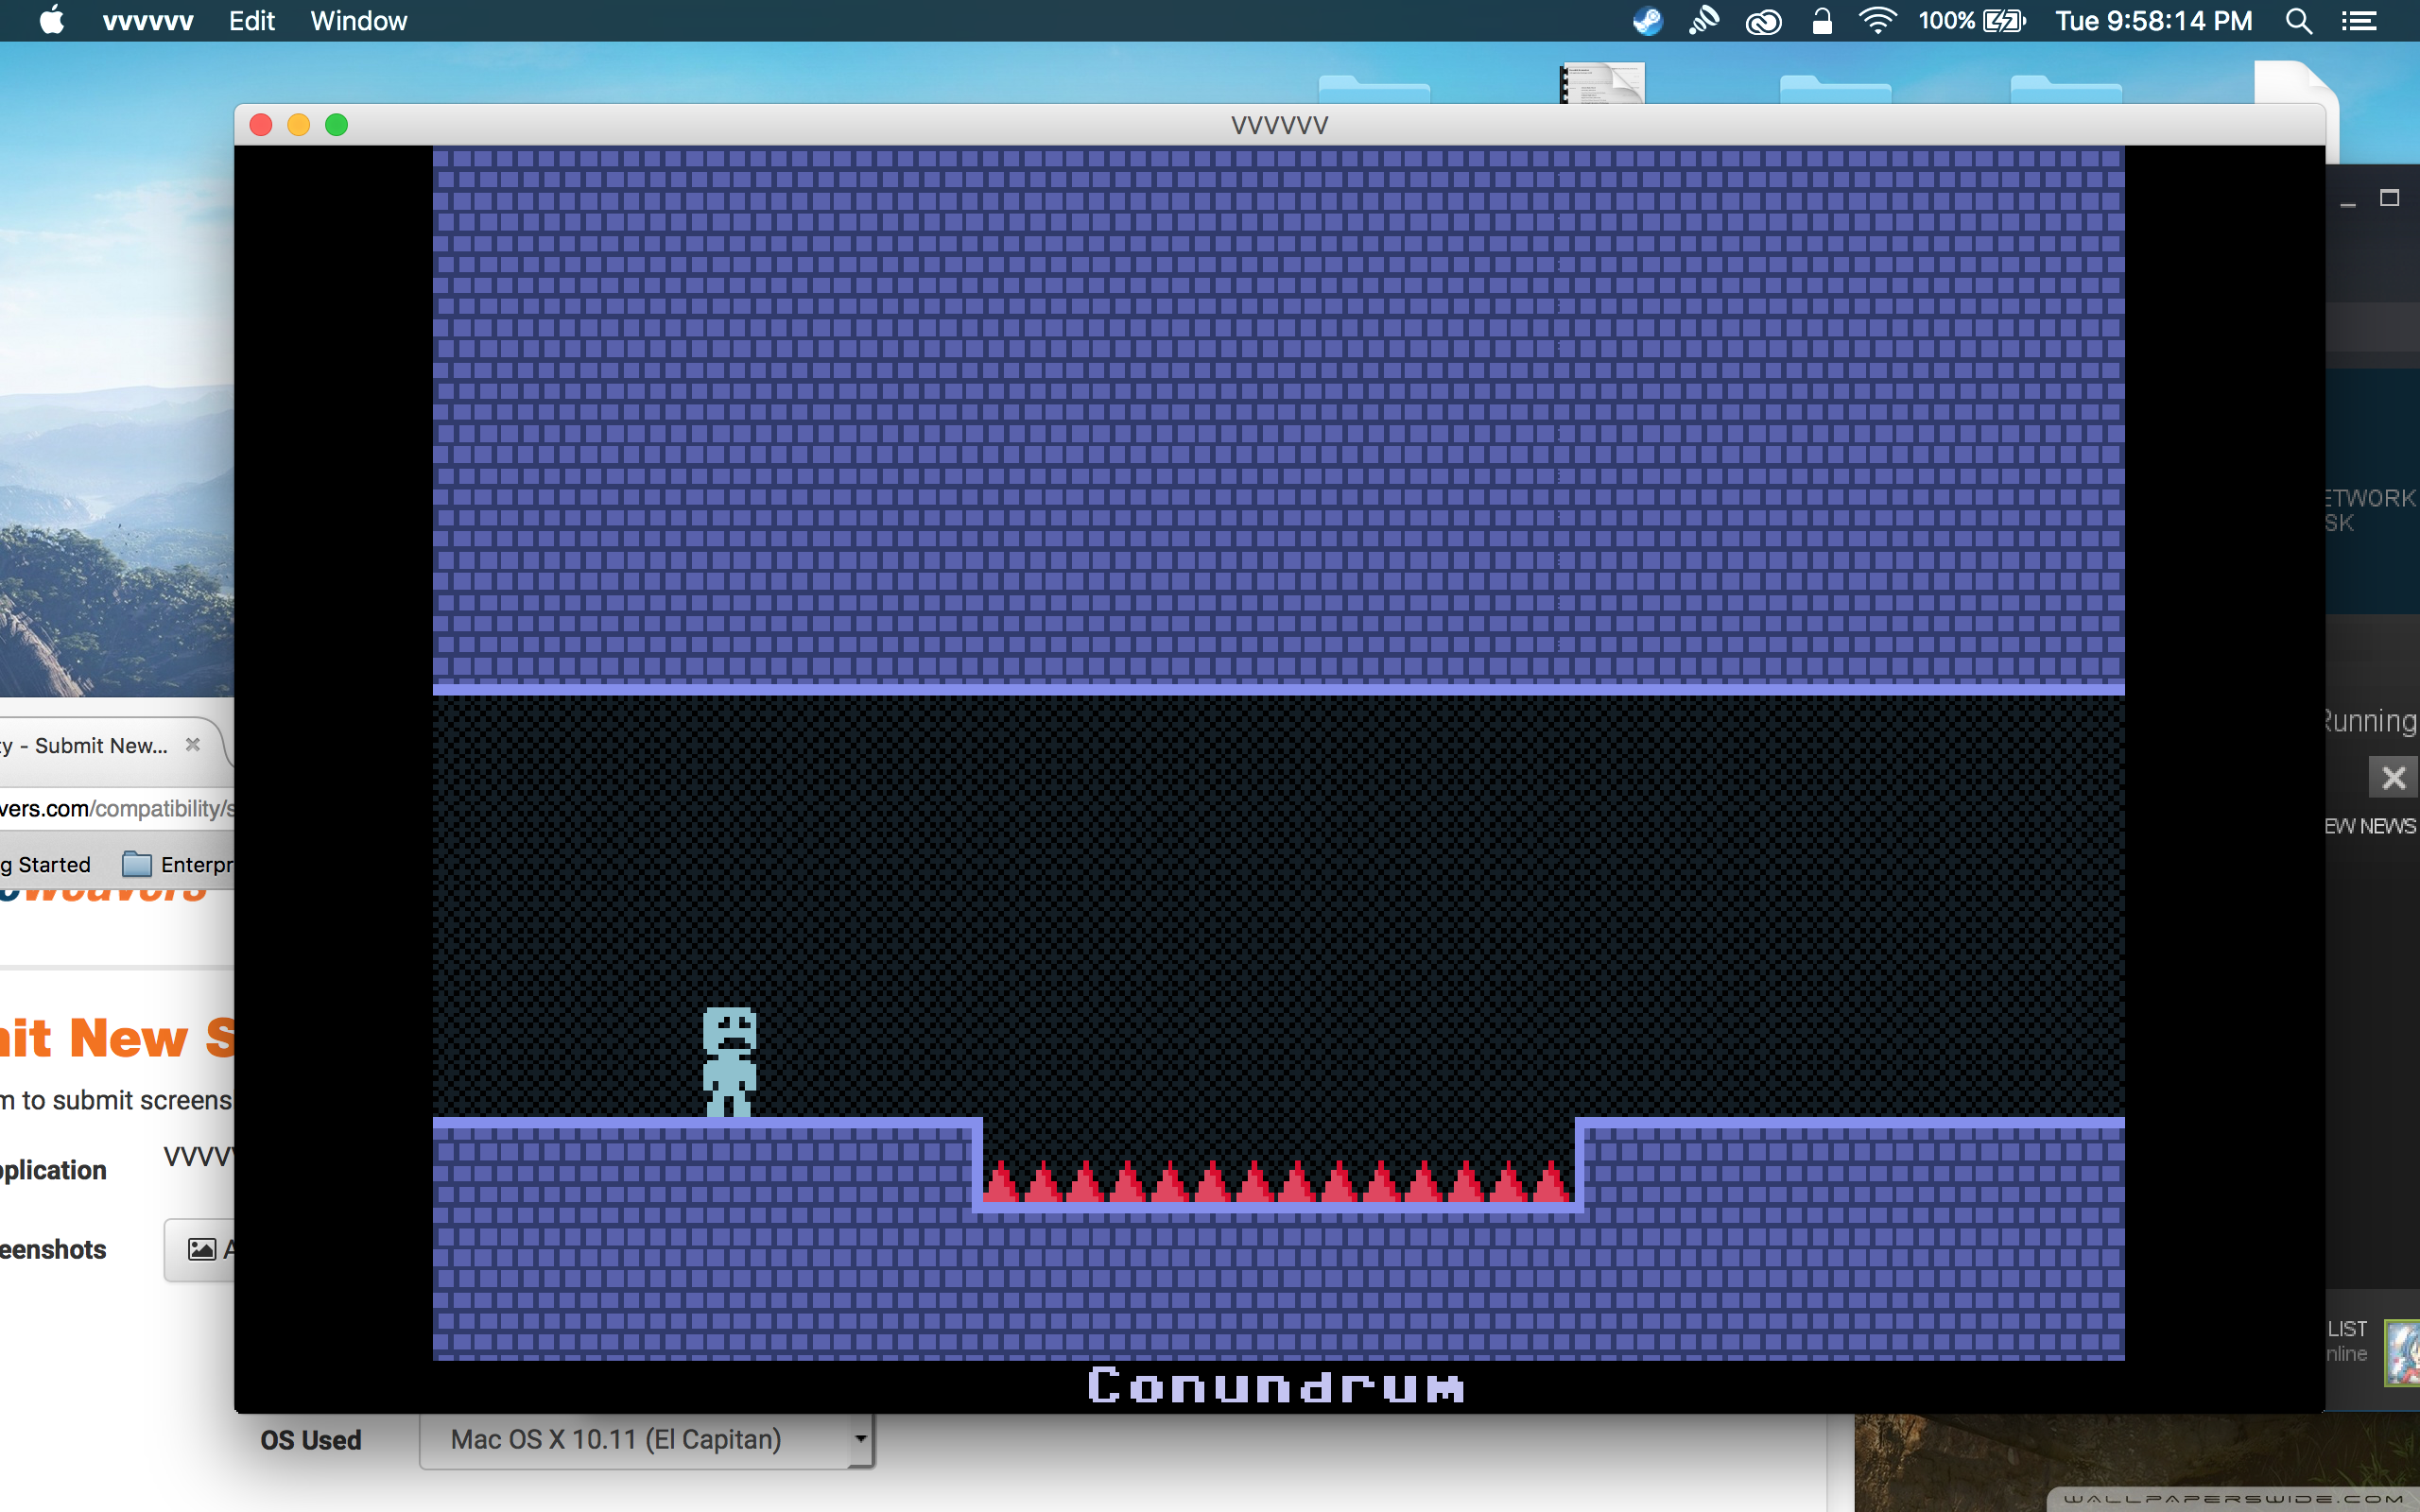Screen dimensions: 2420x1512
Task: Open the leftmost desktop folder
Action: [1374, 88]
